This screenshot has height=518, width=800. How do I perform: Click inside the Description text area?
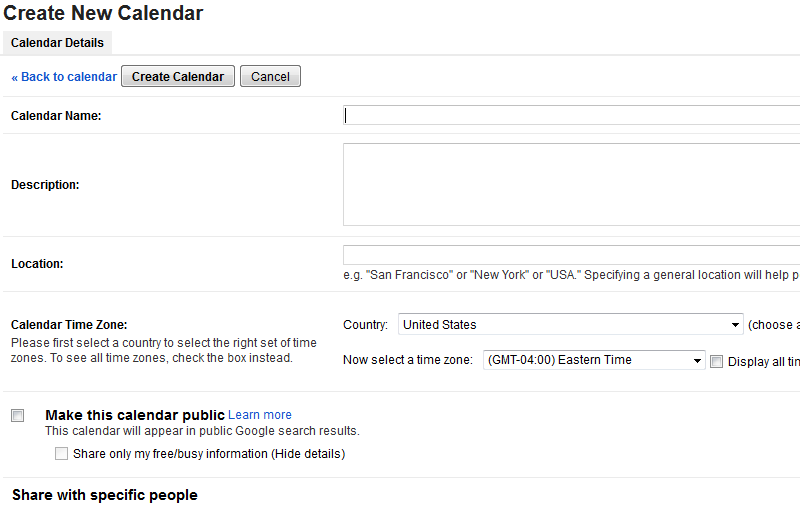pos(570,184)
